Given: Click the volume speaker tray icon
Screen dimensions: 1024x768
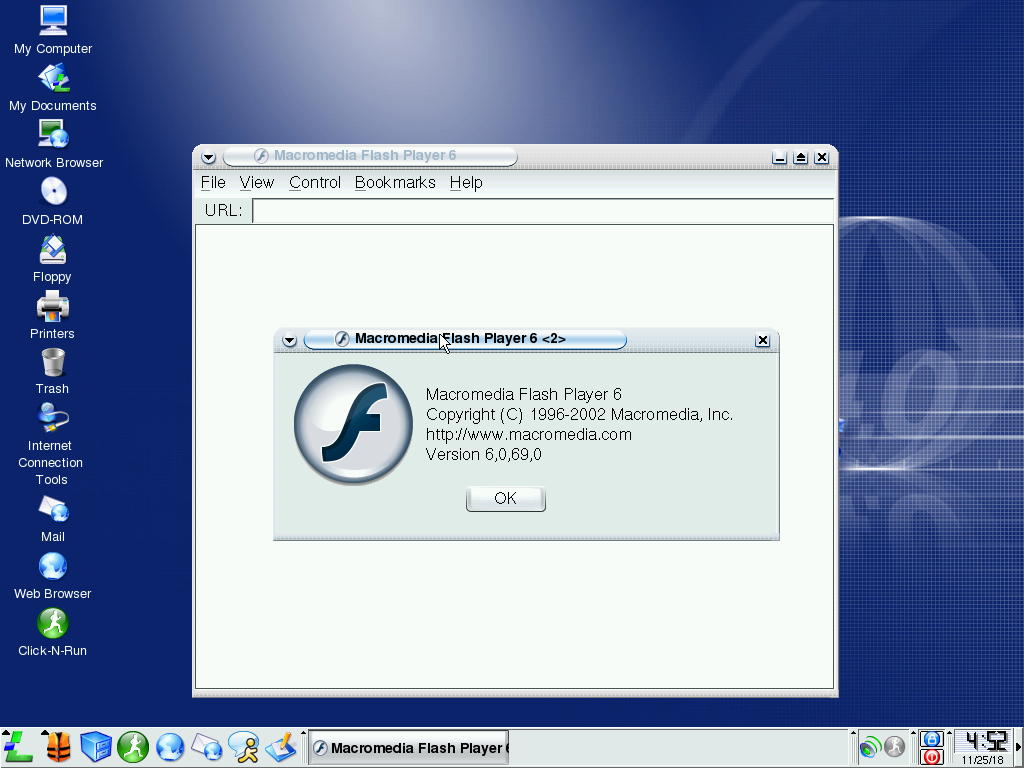Looking at the screenshot, I should pos(871,746).
